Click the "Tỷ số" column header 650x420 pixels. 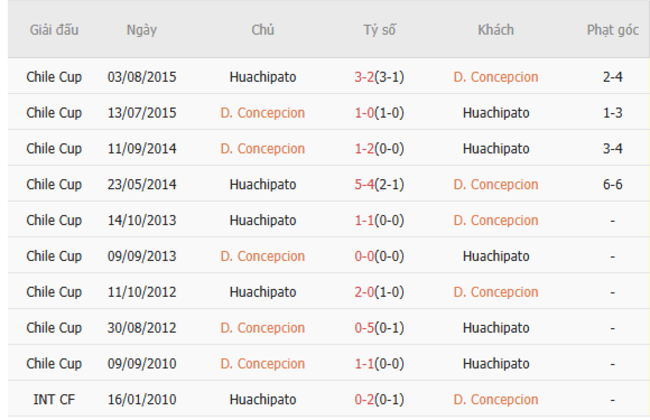pyautogui.click(x=379, y=29)
